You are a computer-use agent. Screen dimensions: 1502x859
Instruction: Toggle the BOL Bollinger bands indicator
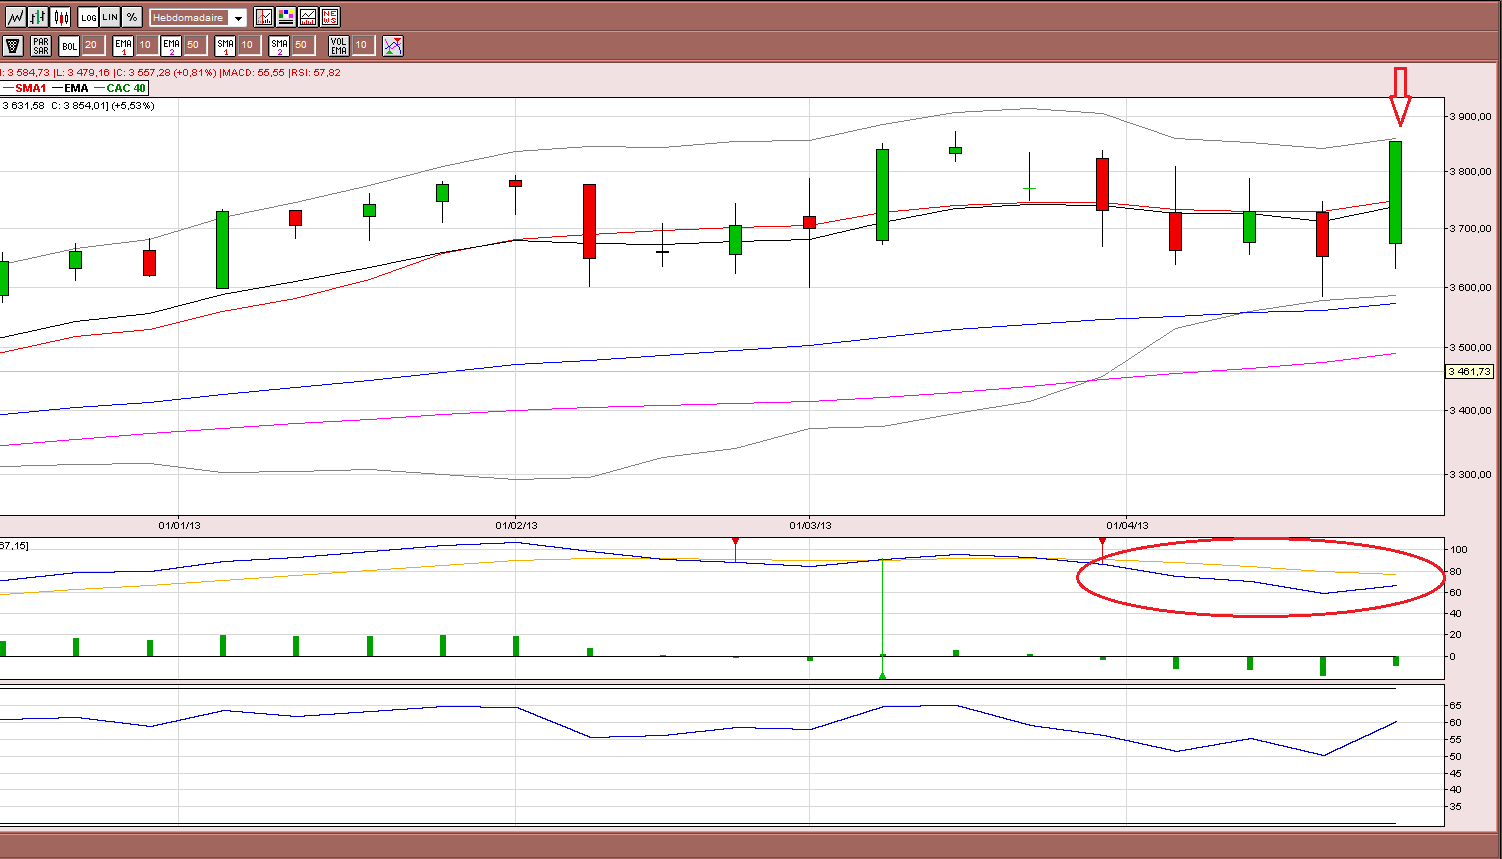(x=69, y=45)
